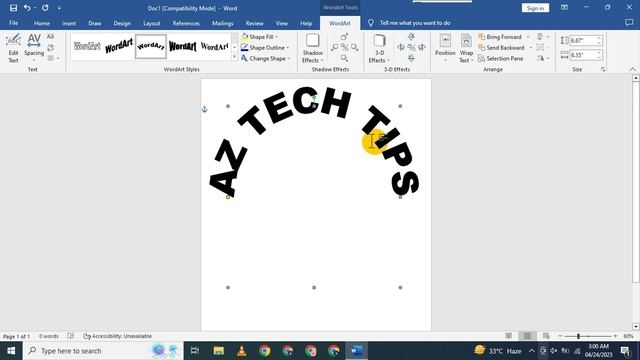
Task: Adjust the zoom slider in the status bar
Action: tap(578, 336)
